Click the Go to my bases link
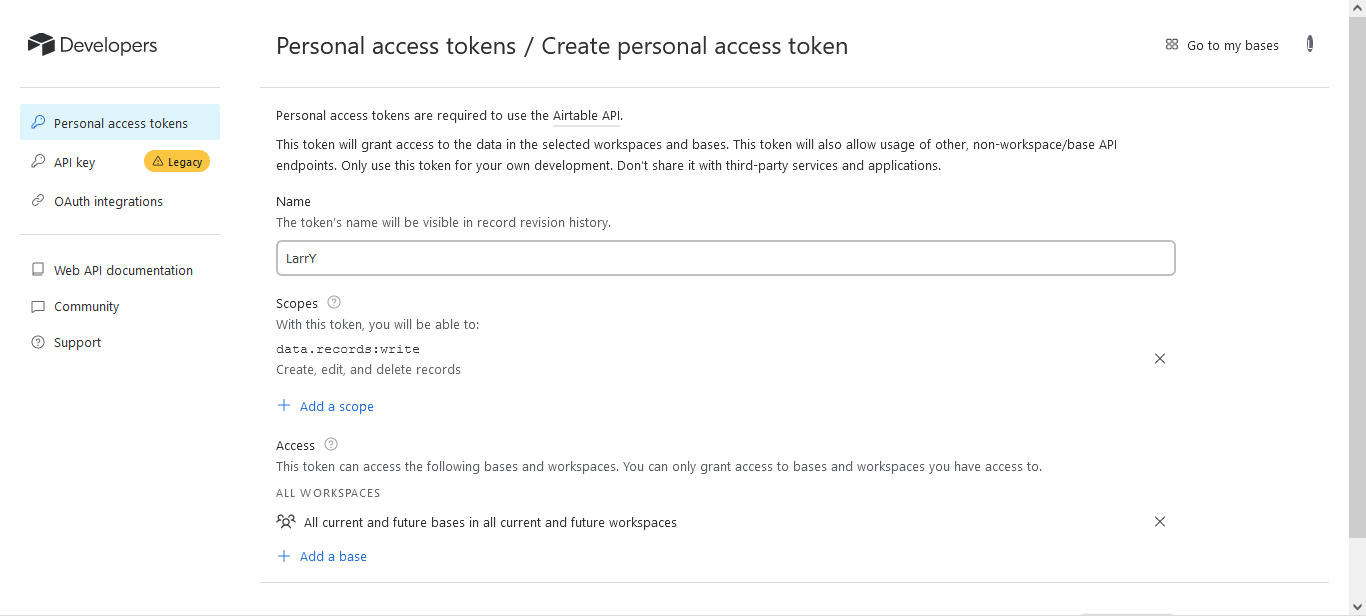The image size is (1366, 616). 1222,45
